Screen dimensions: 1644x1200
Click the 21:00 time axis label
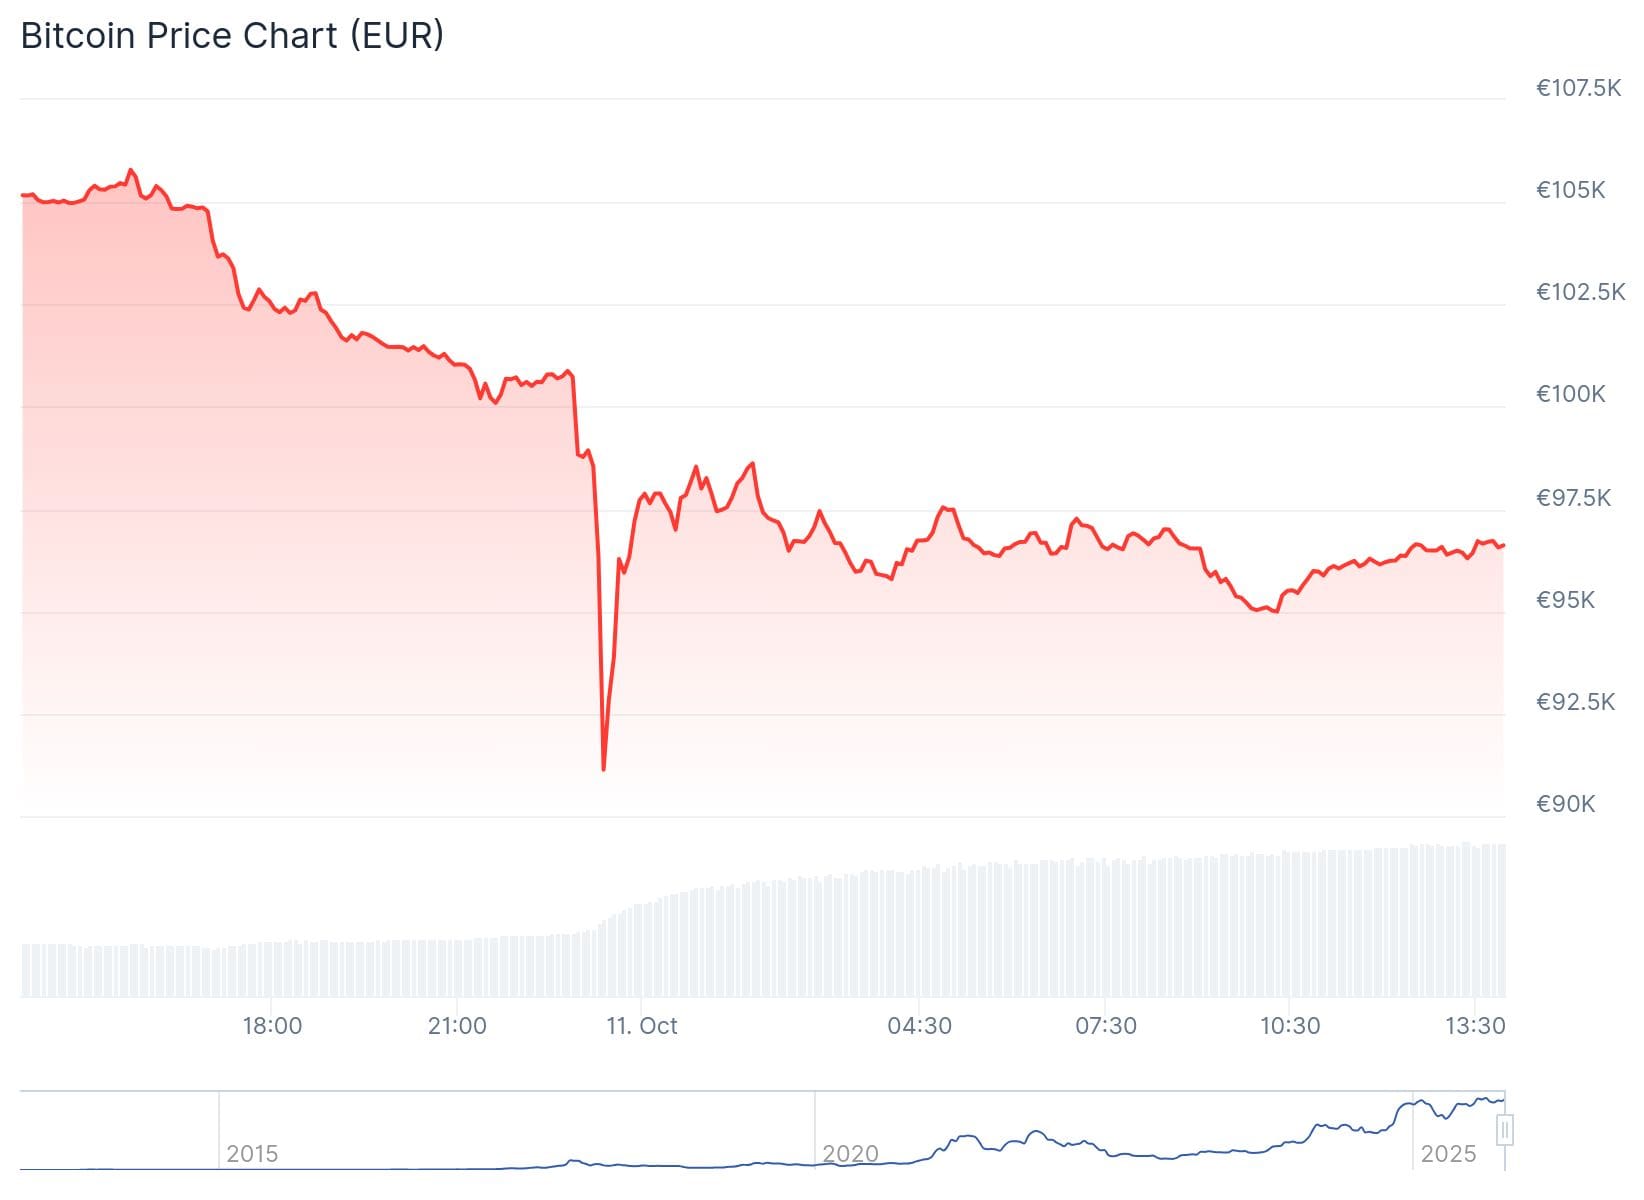[x=457, y=1026]
